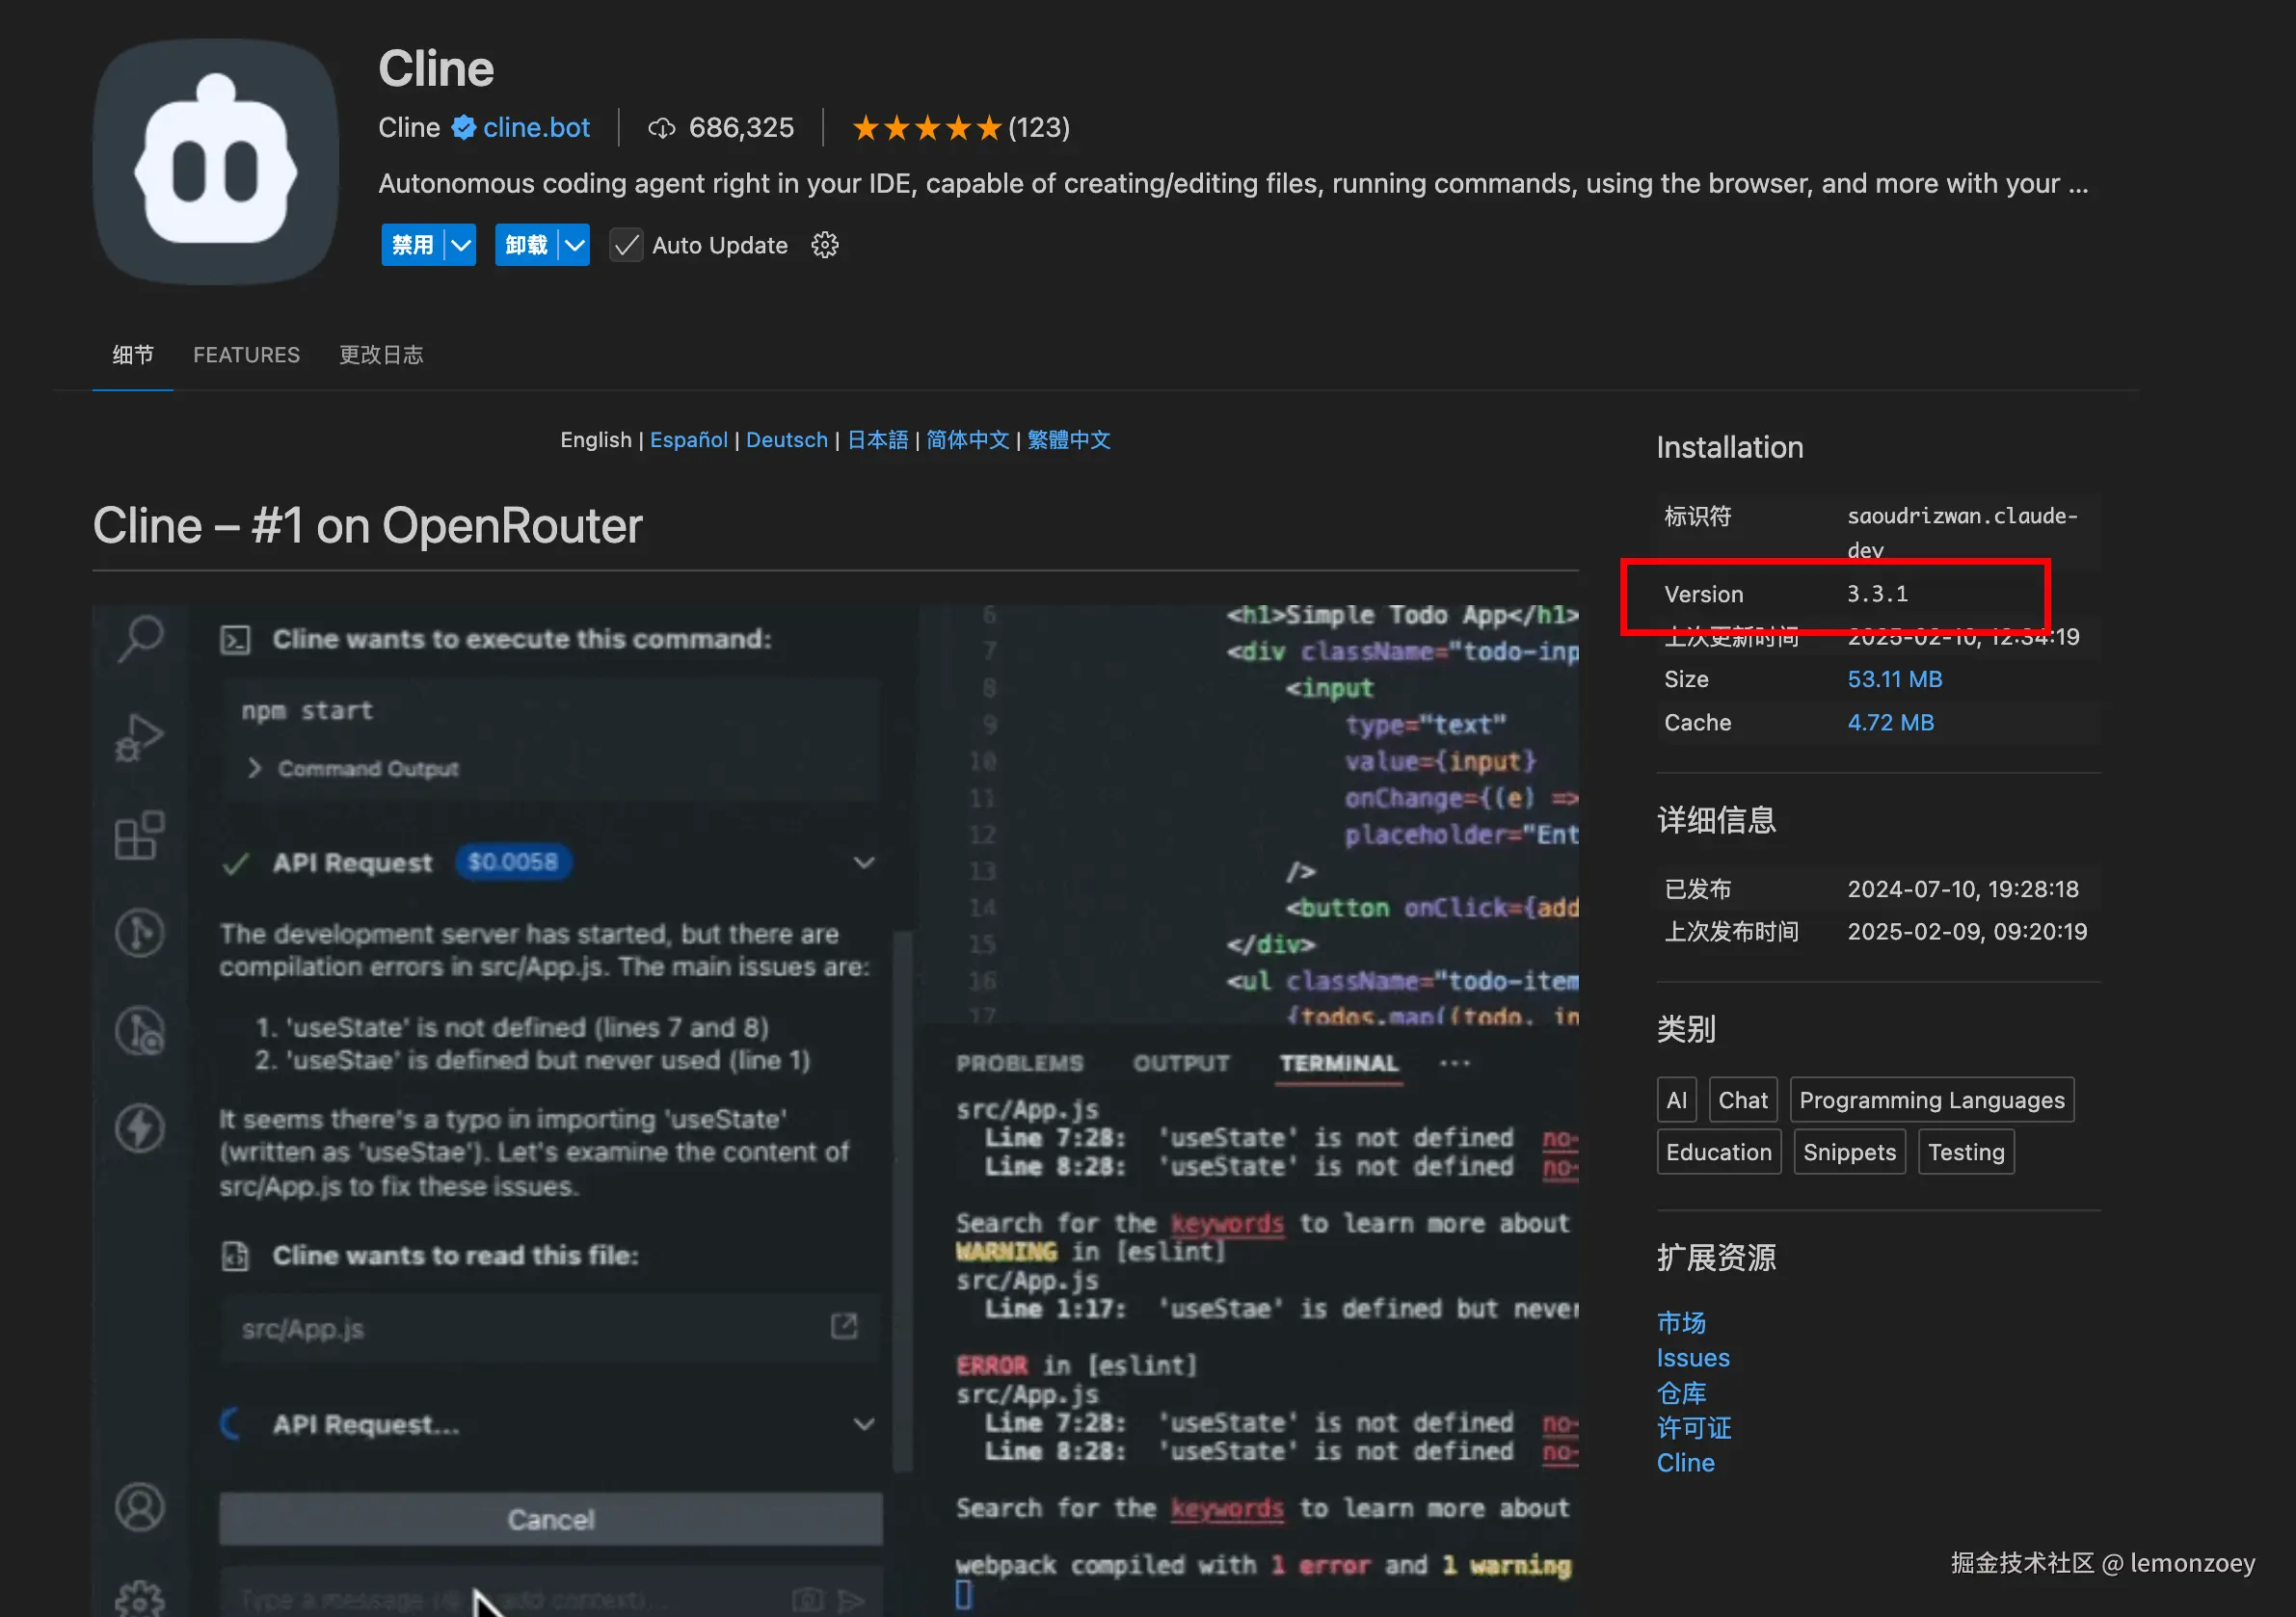The height and width of the screenshot is (1617, 2296).
Task: Switch to the FEATURES tab
Action: click(x=246, y=355)
